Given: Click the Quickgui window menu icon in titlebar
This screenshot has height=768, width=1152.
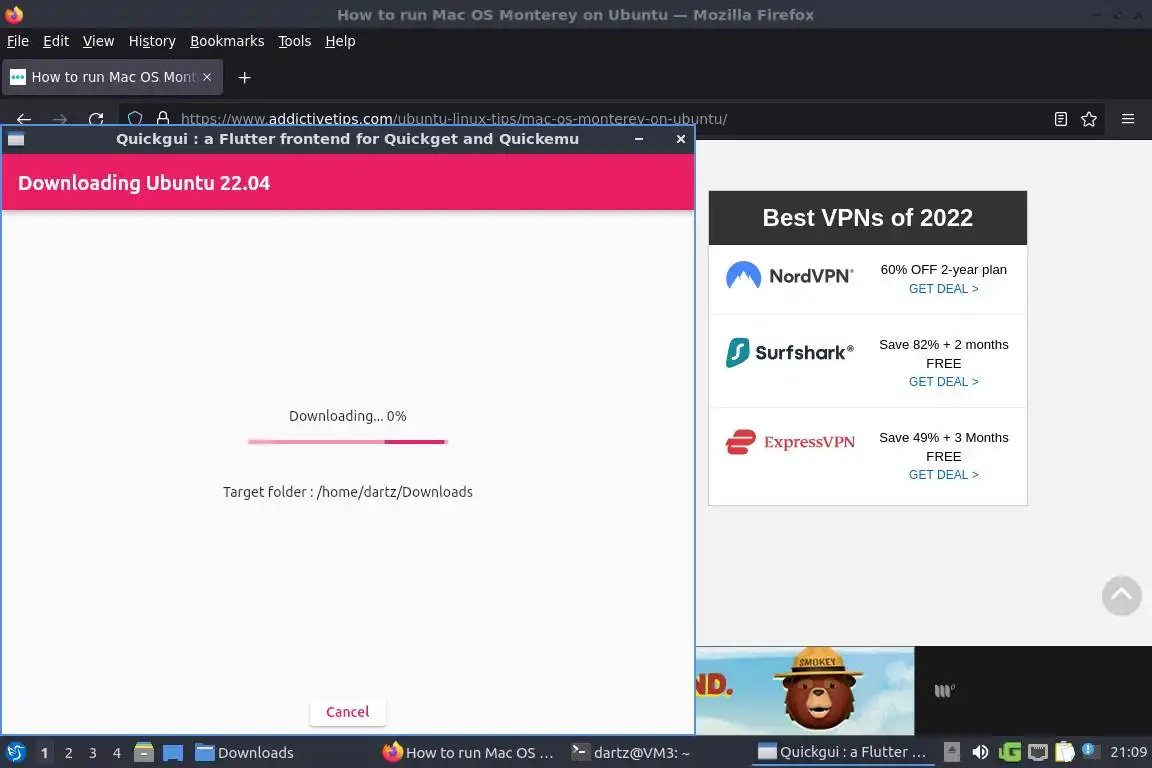Looking at the screenshot, I should (16, 139).
